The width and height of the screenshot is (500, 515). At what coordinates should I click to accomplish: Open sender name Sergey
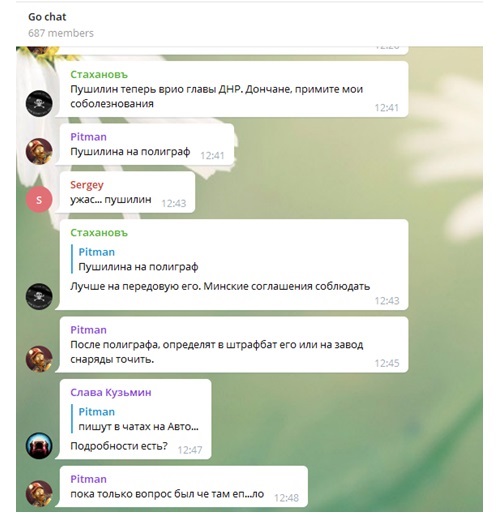(x=87, y=185)
